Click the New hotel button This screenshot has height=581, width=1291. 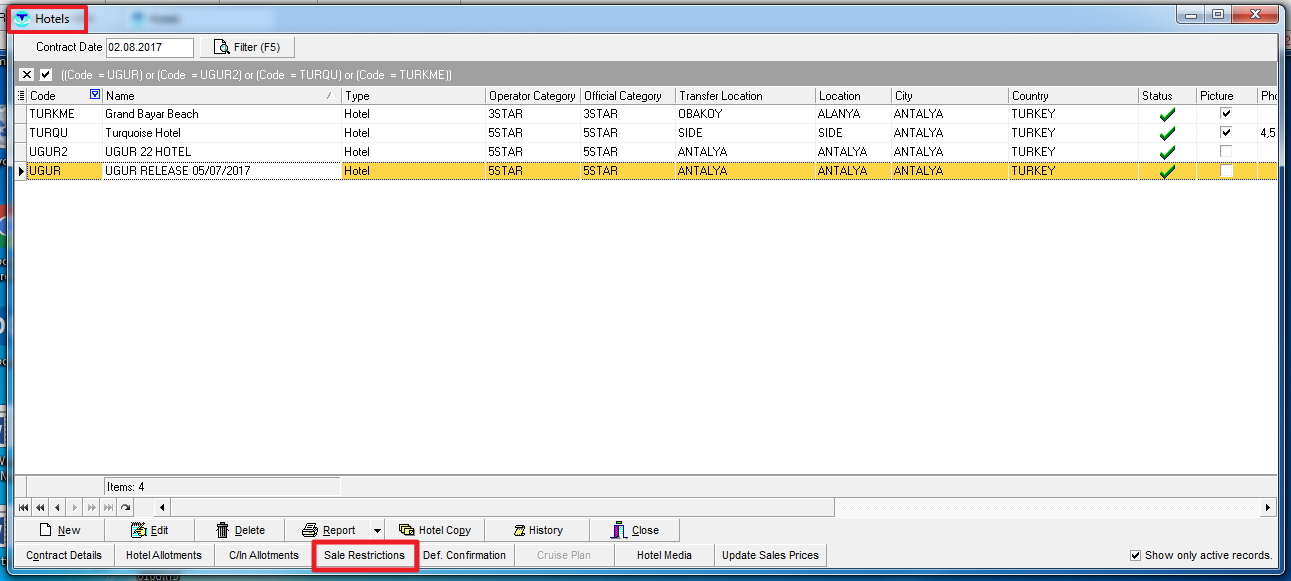tap(59, 530)
